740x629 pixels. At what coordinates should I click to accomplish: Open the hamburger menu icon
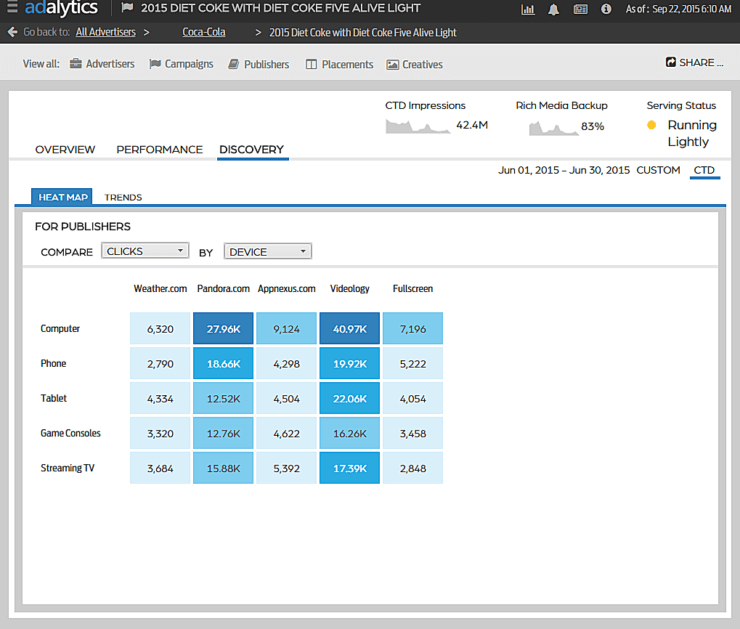pyautogui.click(x=12, y=7)
